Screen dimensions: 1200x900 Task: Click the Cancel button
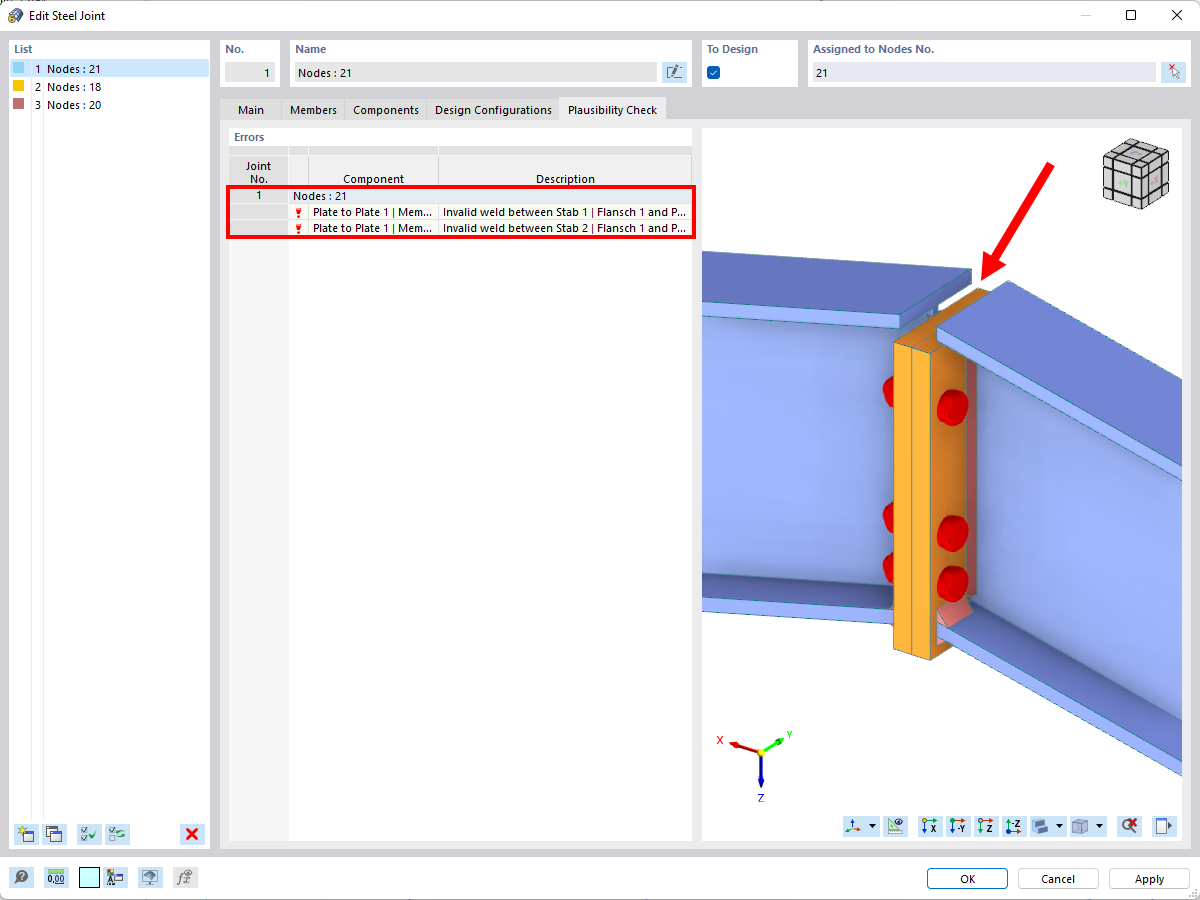pos(1058,879)
